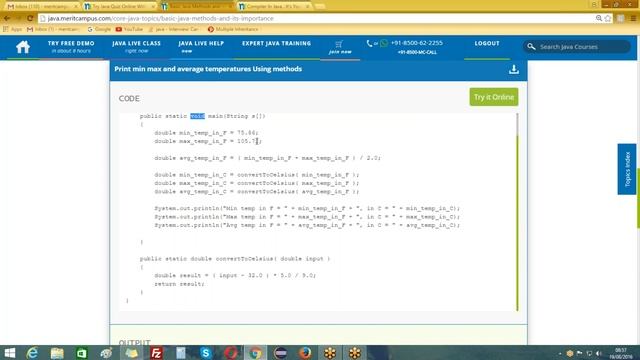Bookmark this page with the star icon
Viewport: 640px width, 360px height.
pyautogui.click(x=608, y=18)
